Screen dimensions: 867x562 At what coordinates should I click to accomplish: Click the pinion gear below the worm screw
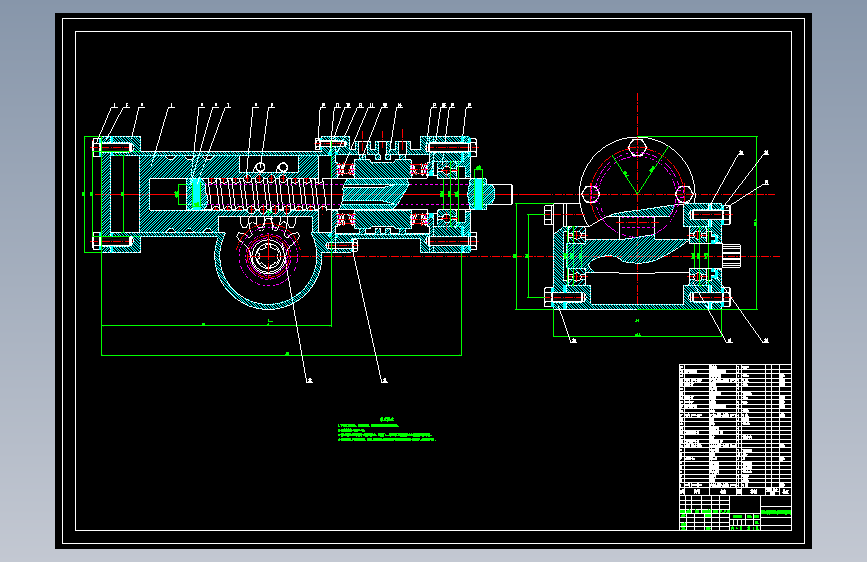pos(268,256)
